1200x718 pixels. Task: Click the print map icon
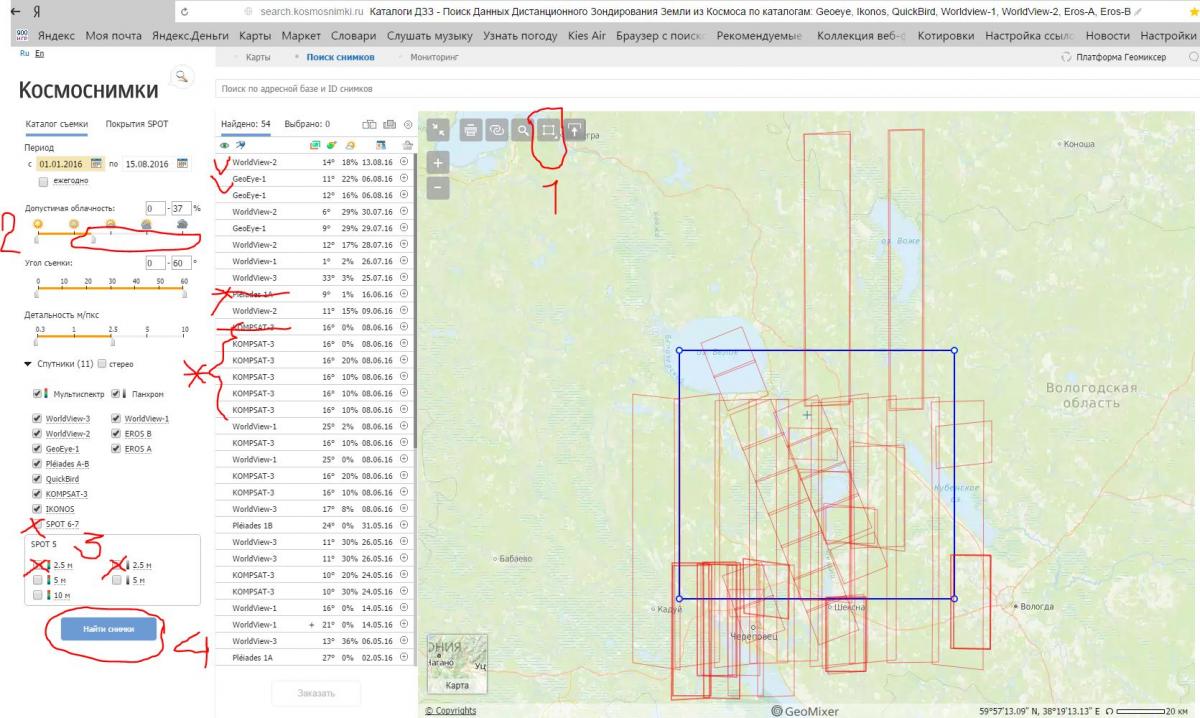coord(470,130)
